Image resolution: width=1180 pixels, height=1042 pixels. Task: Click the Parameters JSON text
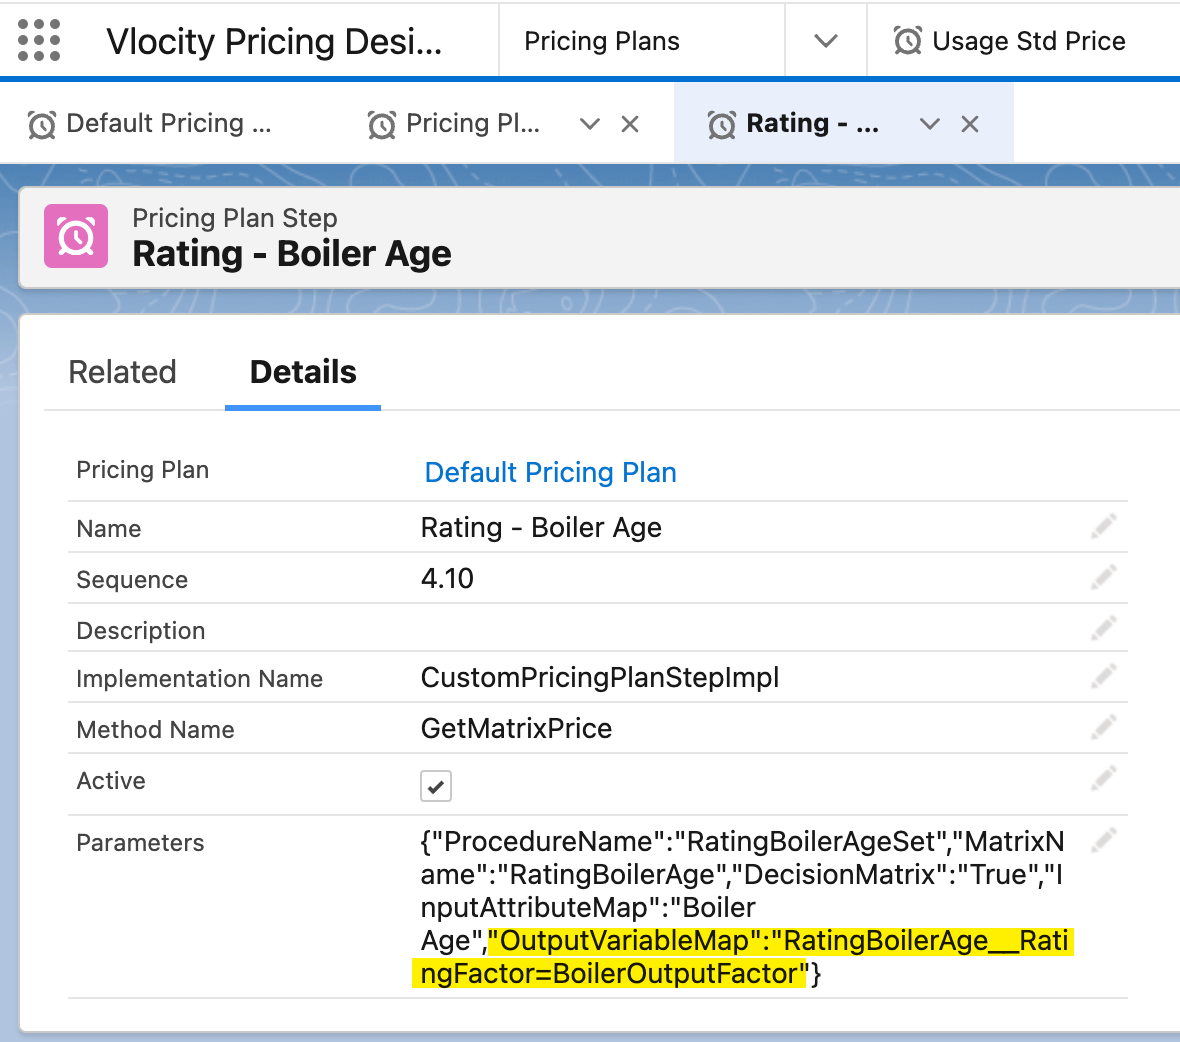[744, 907]
